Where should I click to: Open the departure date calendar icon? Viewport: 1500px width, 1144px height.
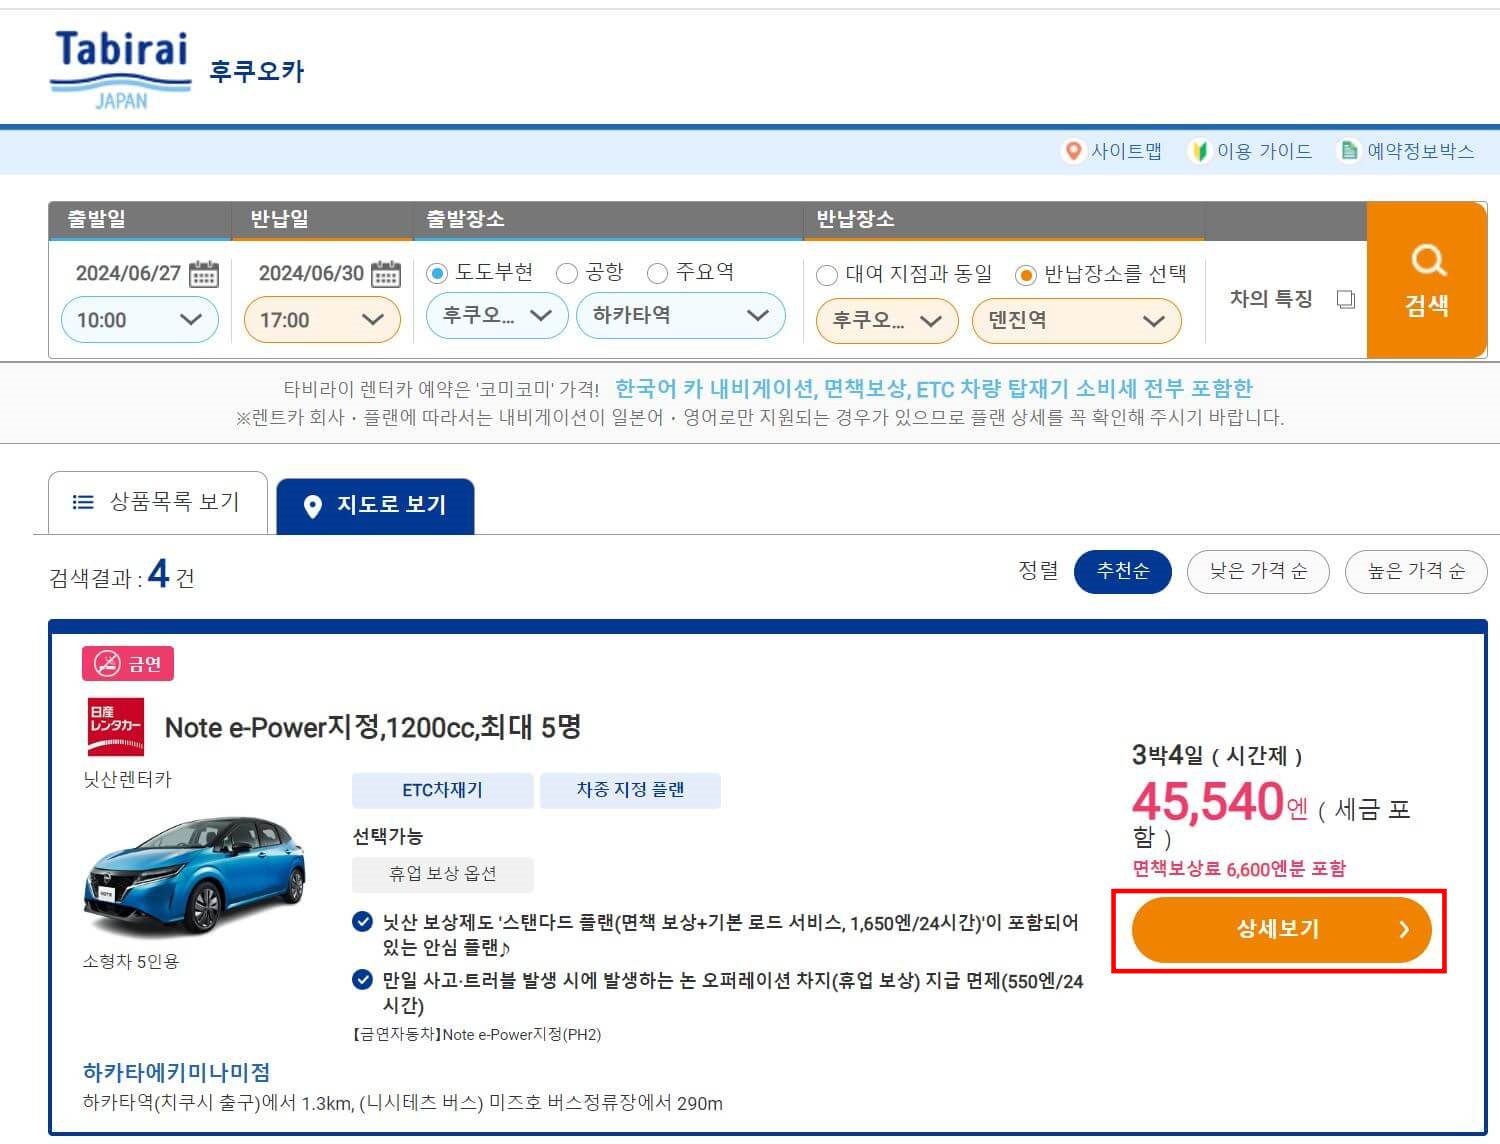coord(204,273)
